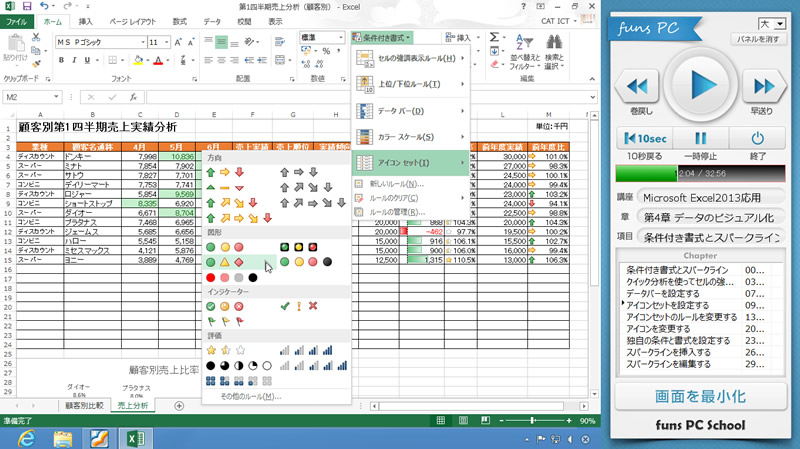Open Top/Bottom Rules submenu
The image size is (800, 449).
click(x=411, y=84)
